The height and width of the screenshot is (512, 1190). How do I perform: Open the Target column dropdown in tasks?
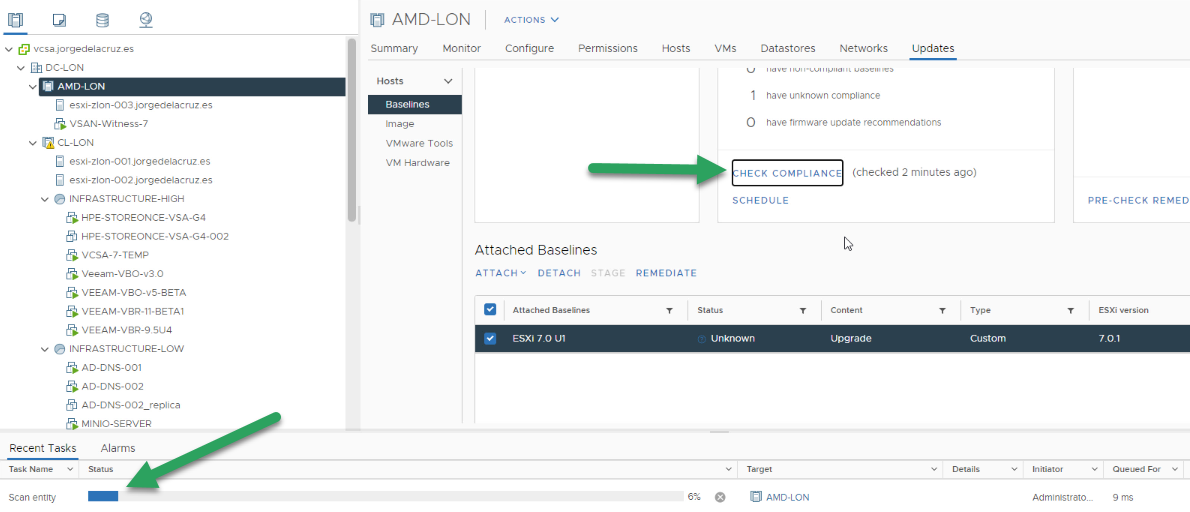pyautogui.click(x=933, y=470)
